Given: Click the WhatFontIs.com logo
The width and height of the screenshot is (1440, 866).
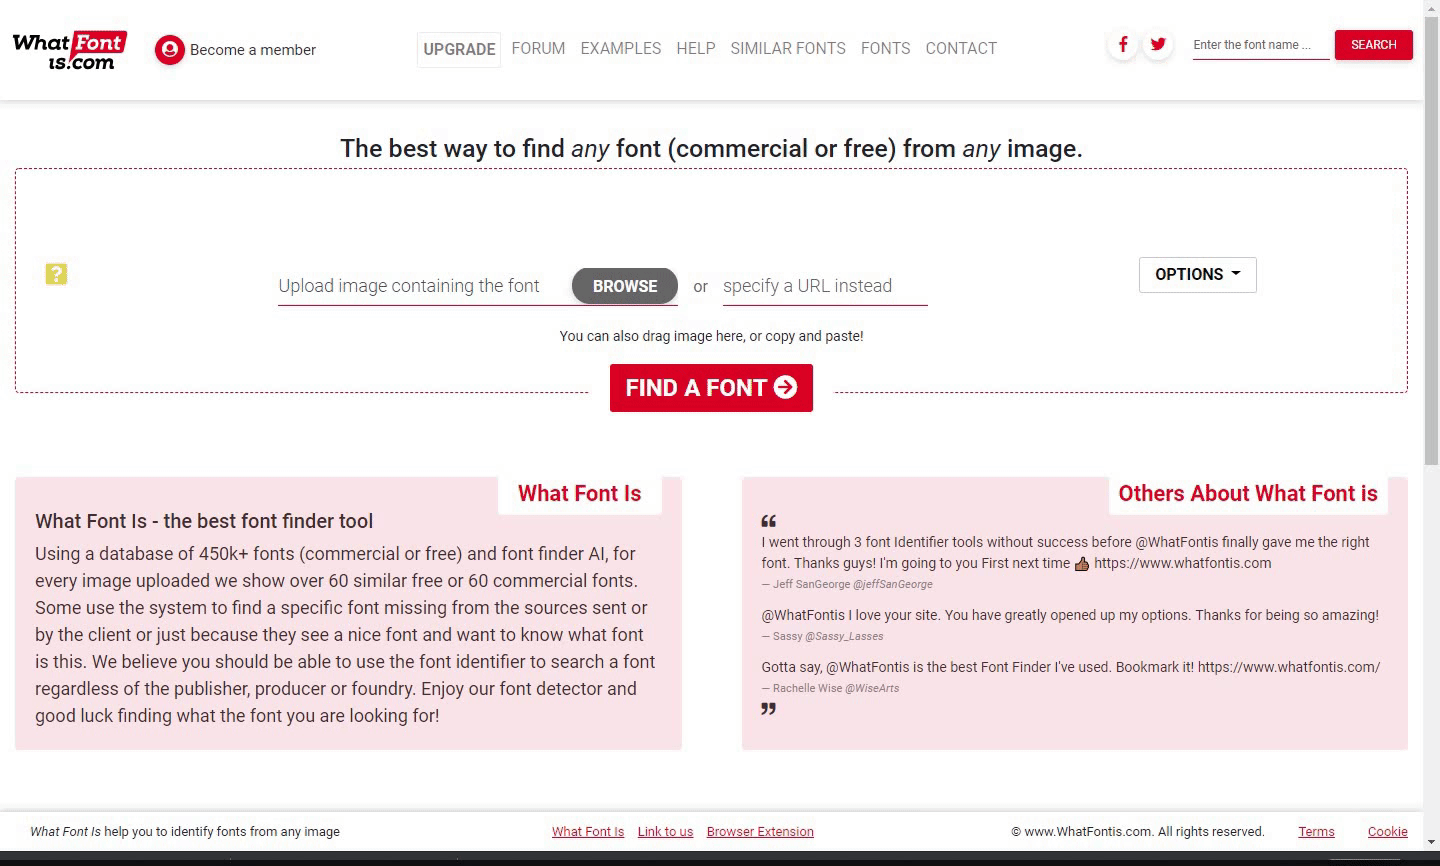Looking at the screenshot, I should (69, 50).
